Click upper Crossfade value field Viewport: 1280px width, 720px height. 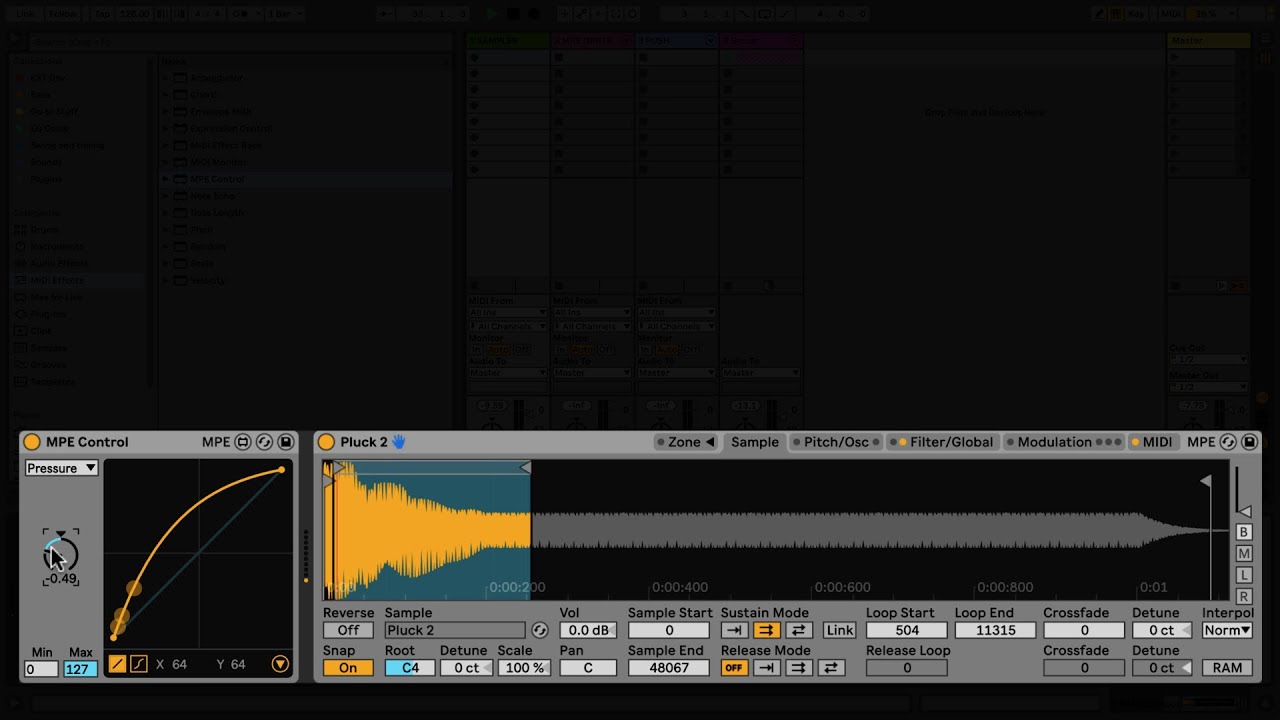[1084, 630]
